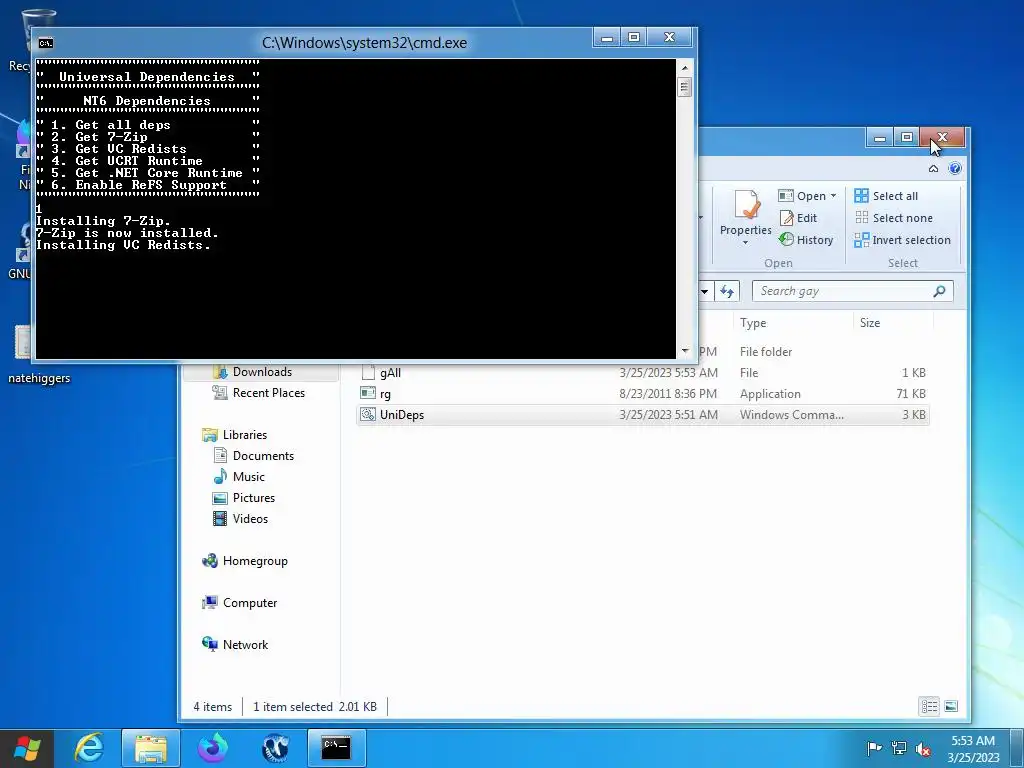Open the Music library
The width and height of the screenshot is (1024, 768).
point(248,477)
